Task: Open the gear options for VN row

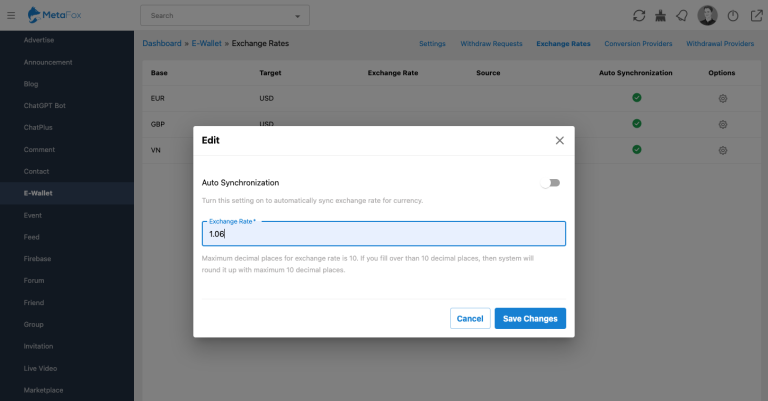Action: coord(722,150)
